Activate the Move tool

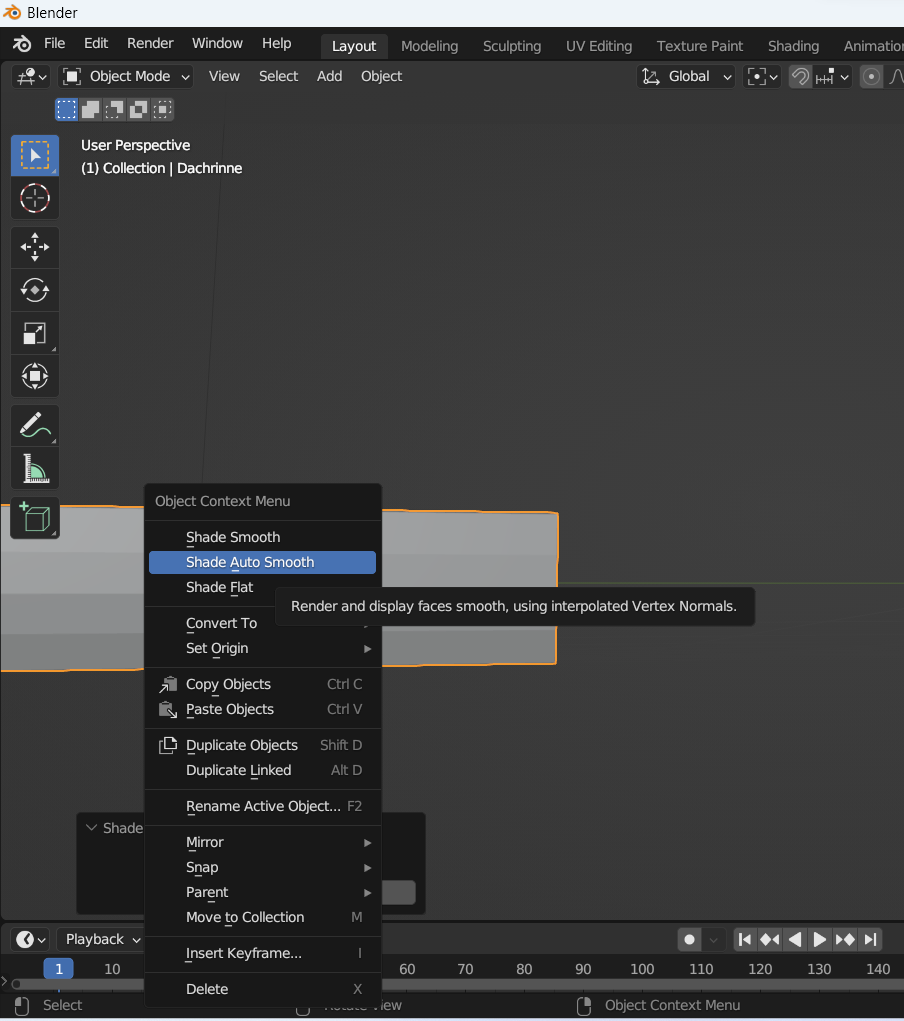point(35,246)
